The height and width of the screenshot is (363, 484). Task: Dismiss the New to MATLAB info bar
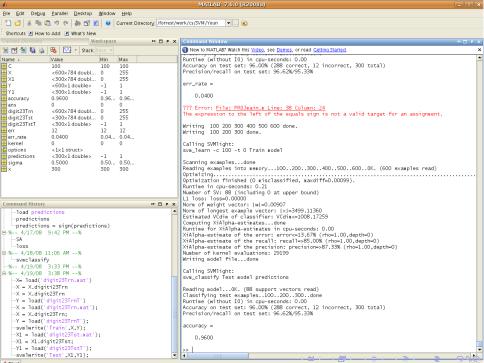tap(479, 50)
